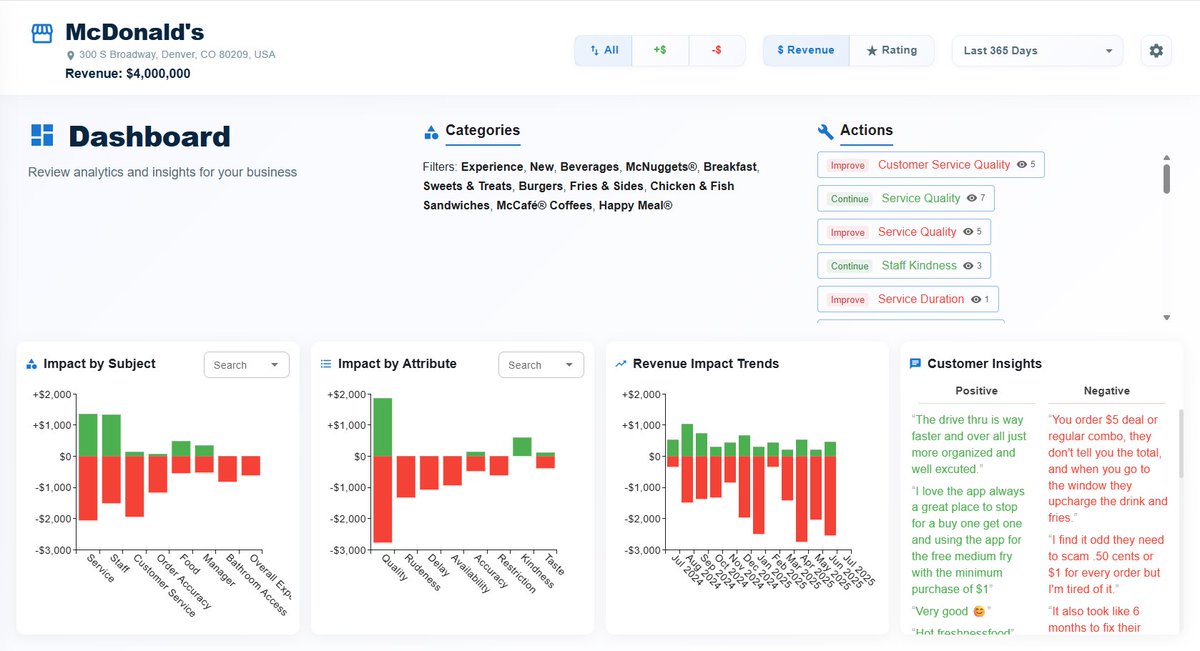Select the Fries & Sides category filter
Image resolution: width=1200 pixels, height=651 pixels.
pyautogui.click(x=606, y=186)
